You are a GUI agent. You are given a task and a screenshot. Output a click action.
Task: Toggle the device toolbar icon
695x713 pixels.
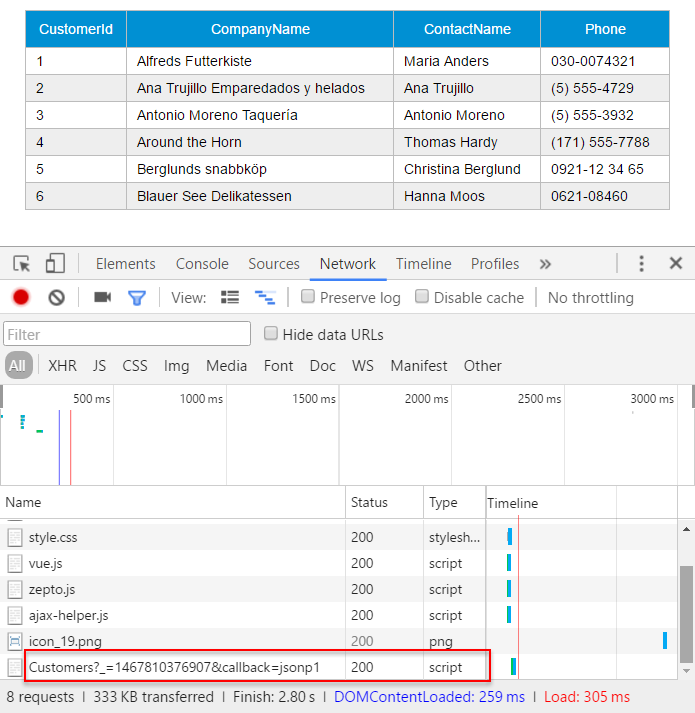coord(55,263)
